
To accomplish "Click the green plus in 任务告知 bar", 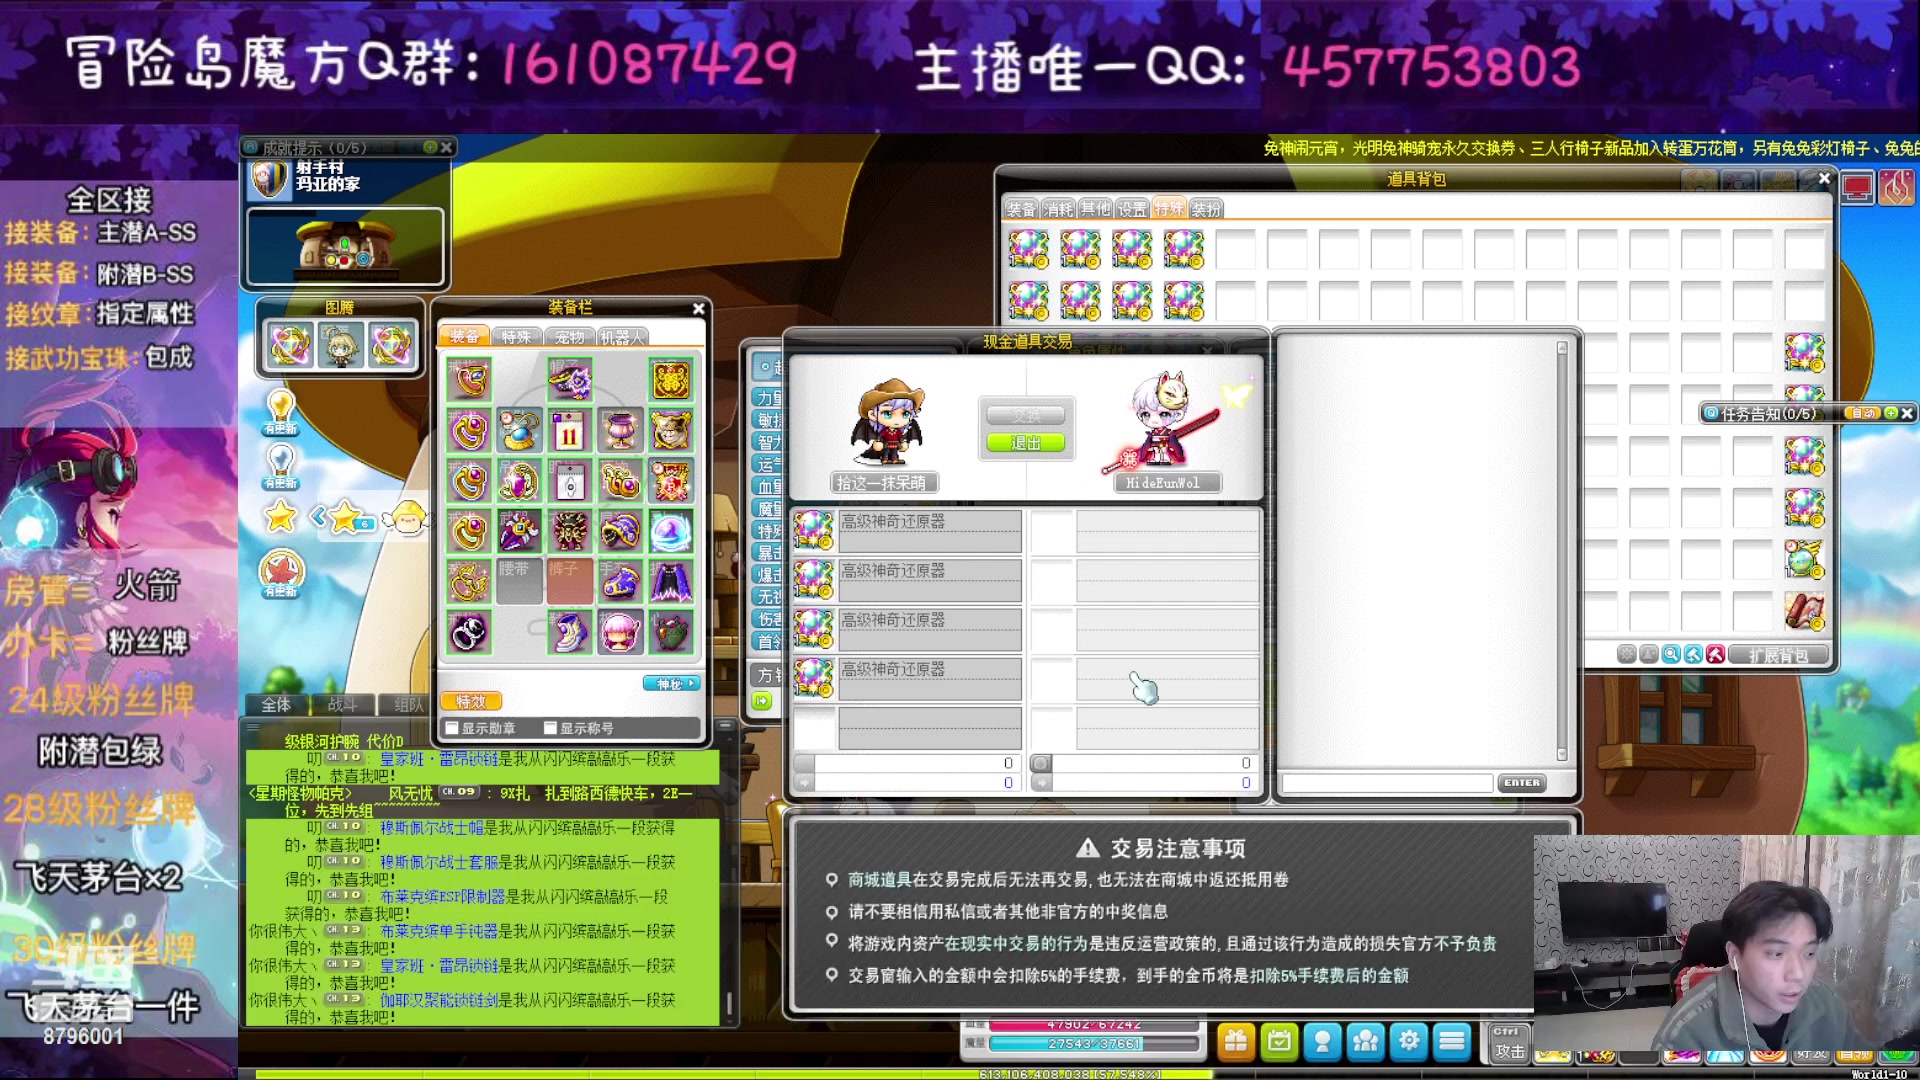I will pos(1890,413).
